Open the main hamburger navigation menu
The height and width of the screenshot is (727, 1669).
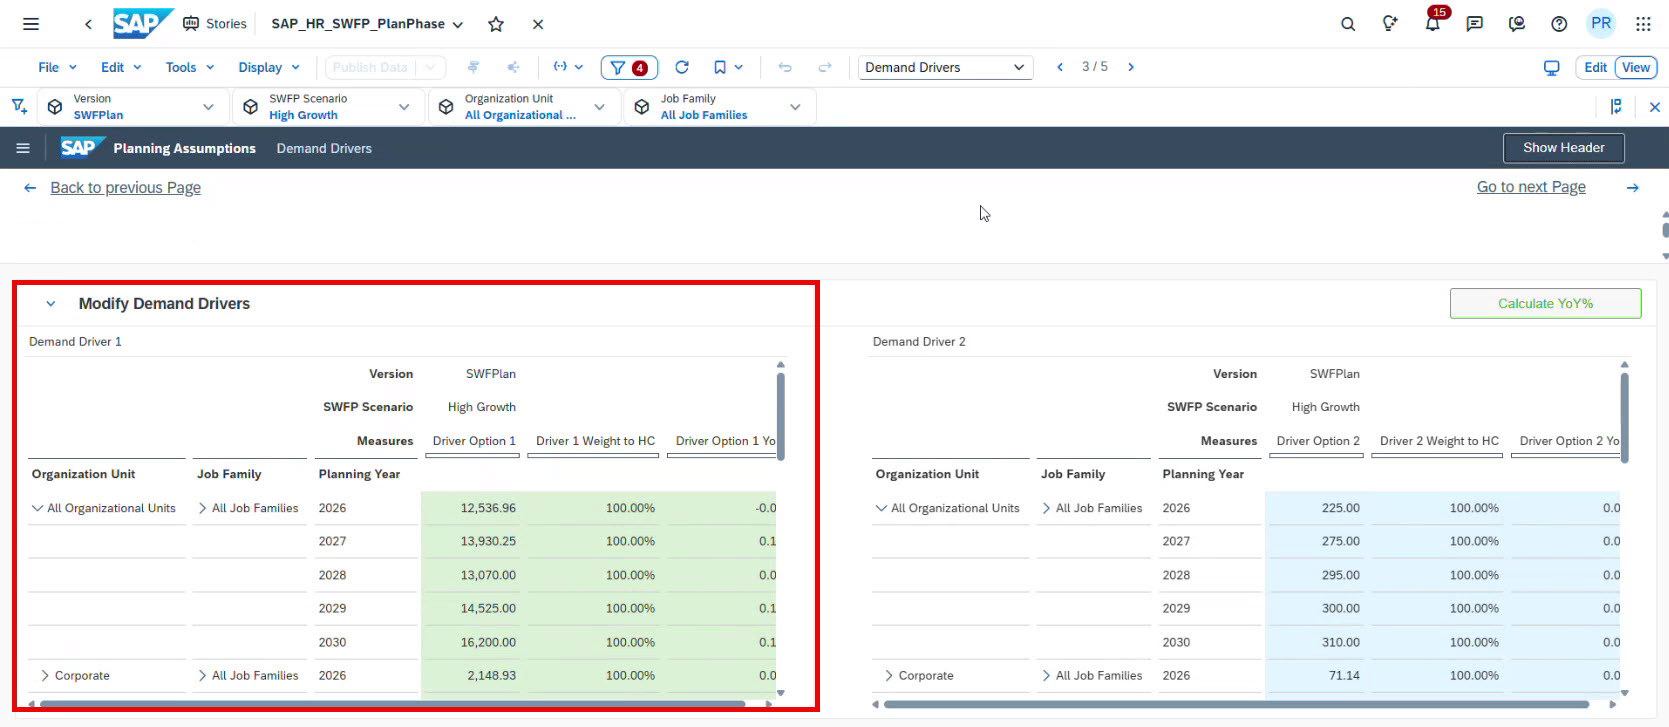[31, 24]
